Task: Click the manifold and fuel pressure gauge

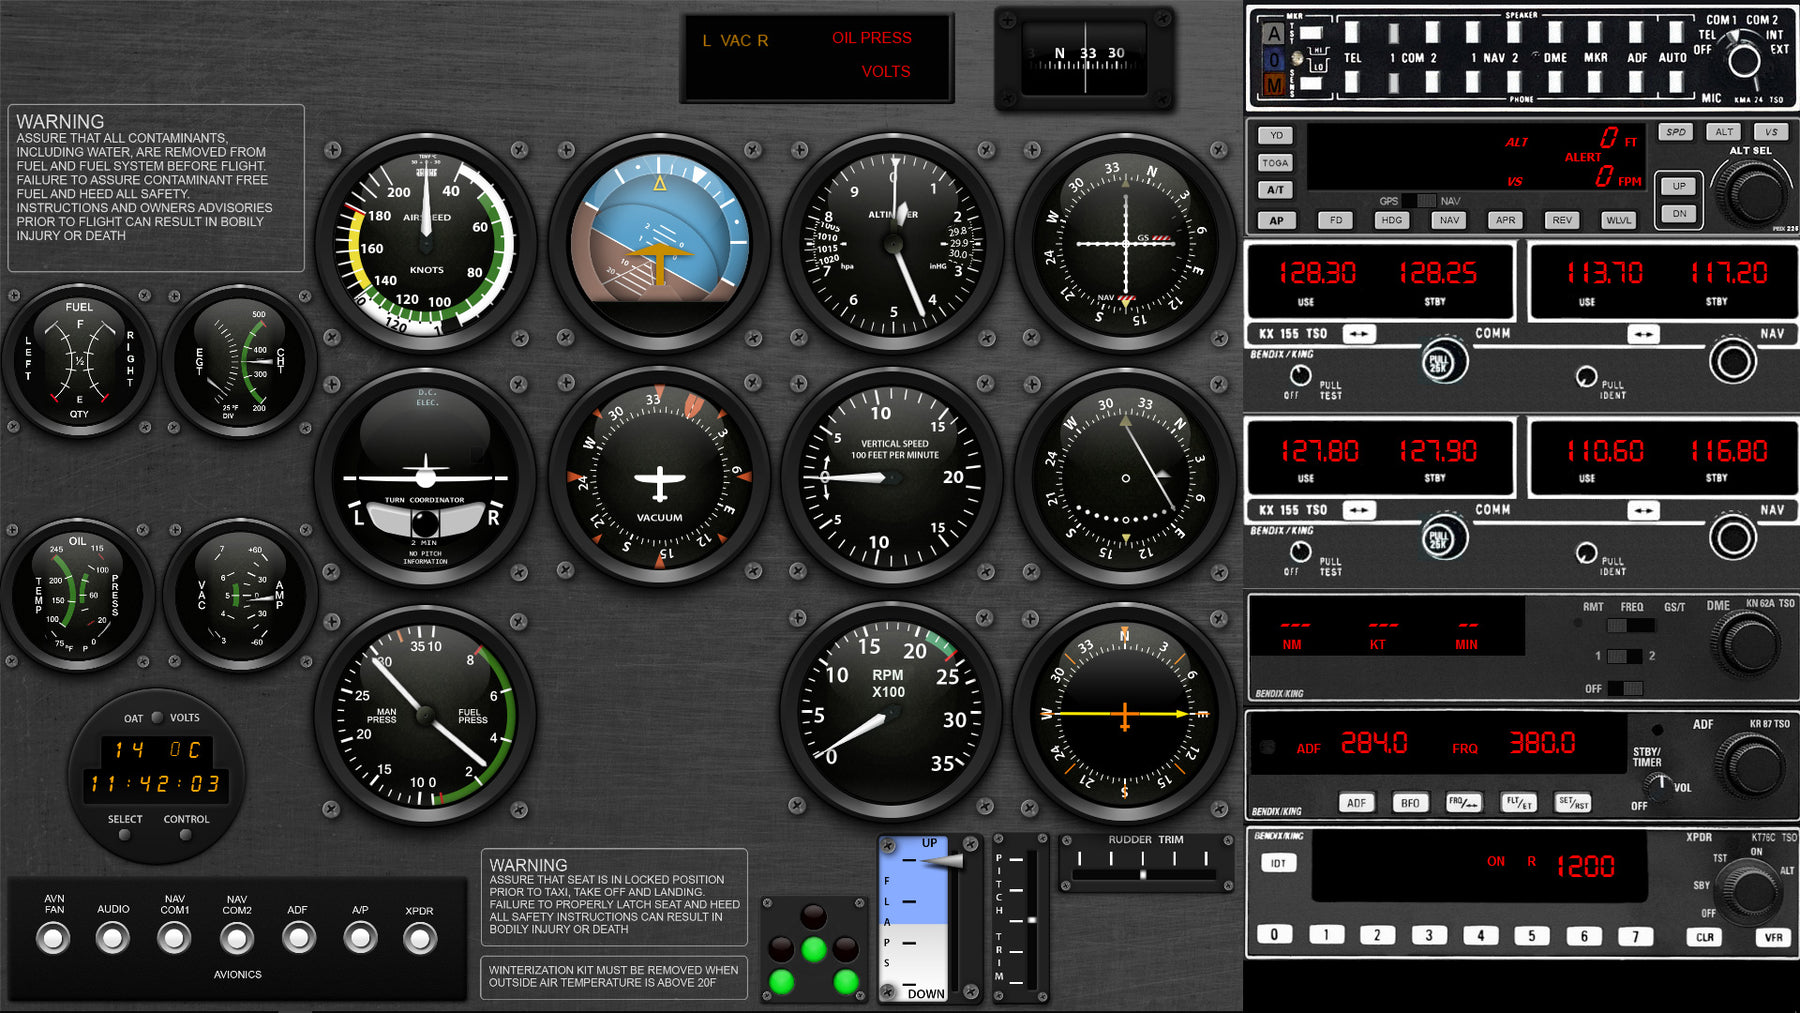Action: tap(425, 714)
